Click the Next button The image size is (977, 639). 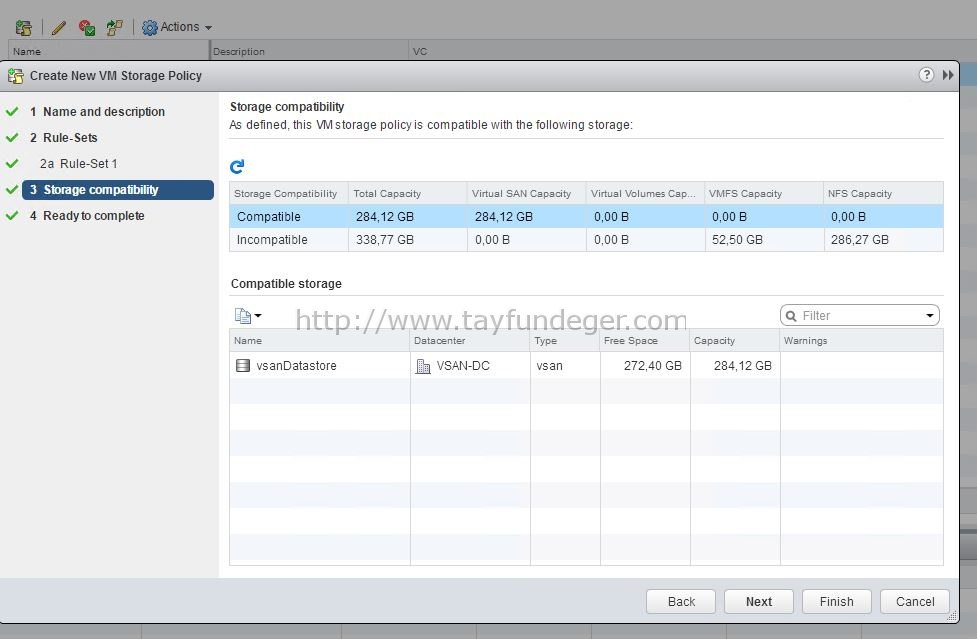759,602
